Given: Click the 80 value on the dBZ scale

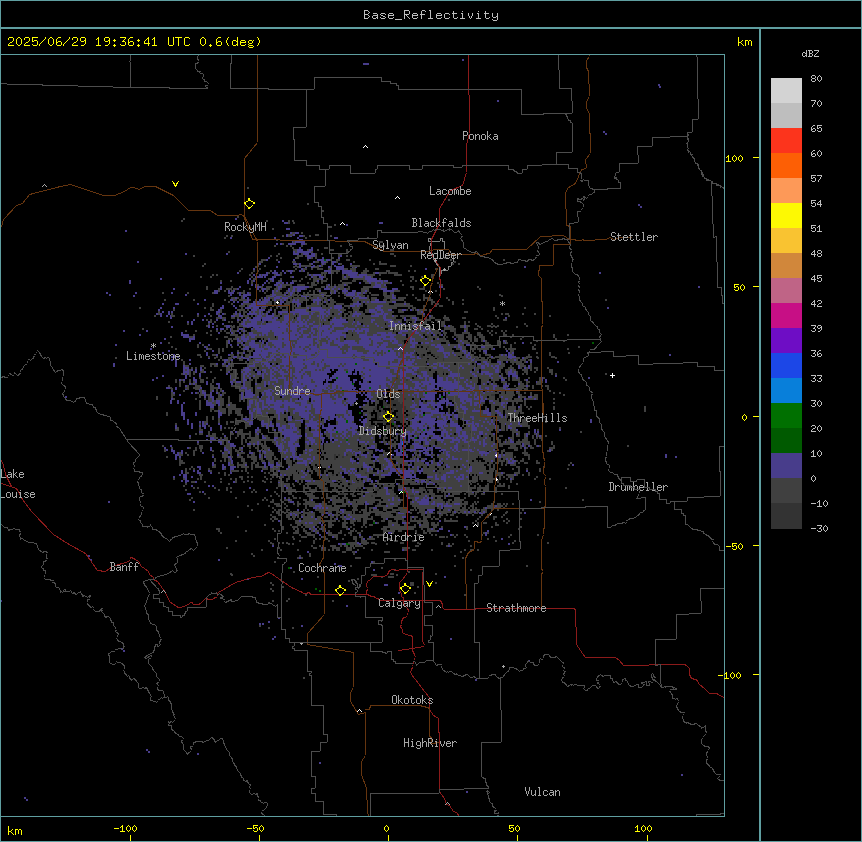Looking at the screenshot, I should click(x=816, y=79).
